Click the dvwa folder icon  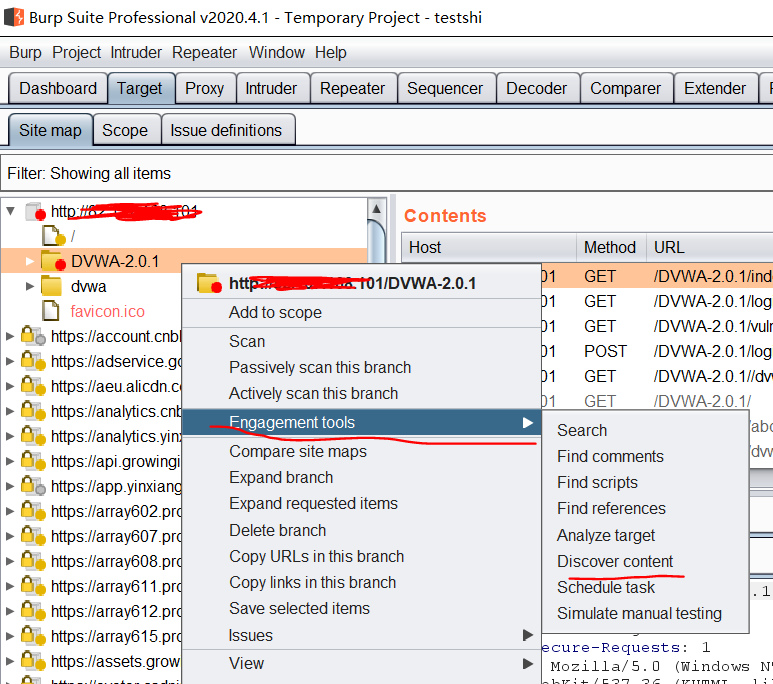point(51,286)
